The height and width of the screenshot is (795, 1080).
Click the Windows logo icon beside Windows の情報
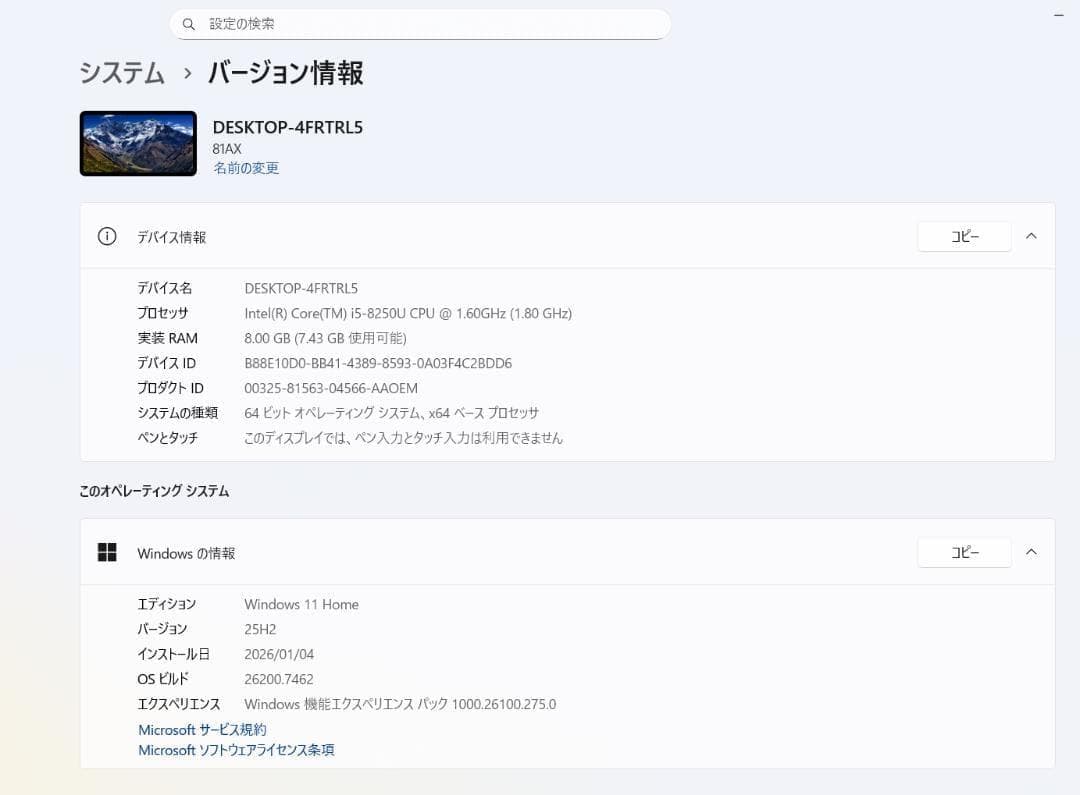tap(108, 552)
